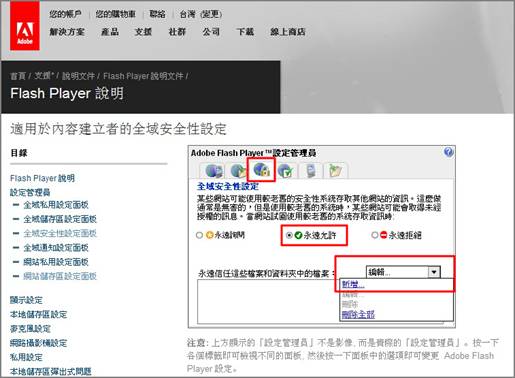Select the 永遠允許 radio button

click(289, 235)
